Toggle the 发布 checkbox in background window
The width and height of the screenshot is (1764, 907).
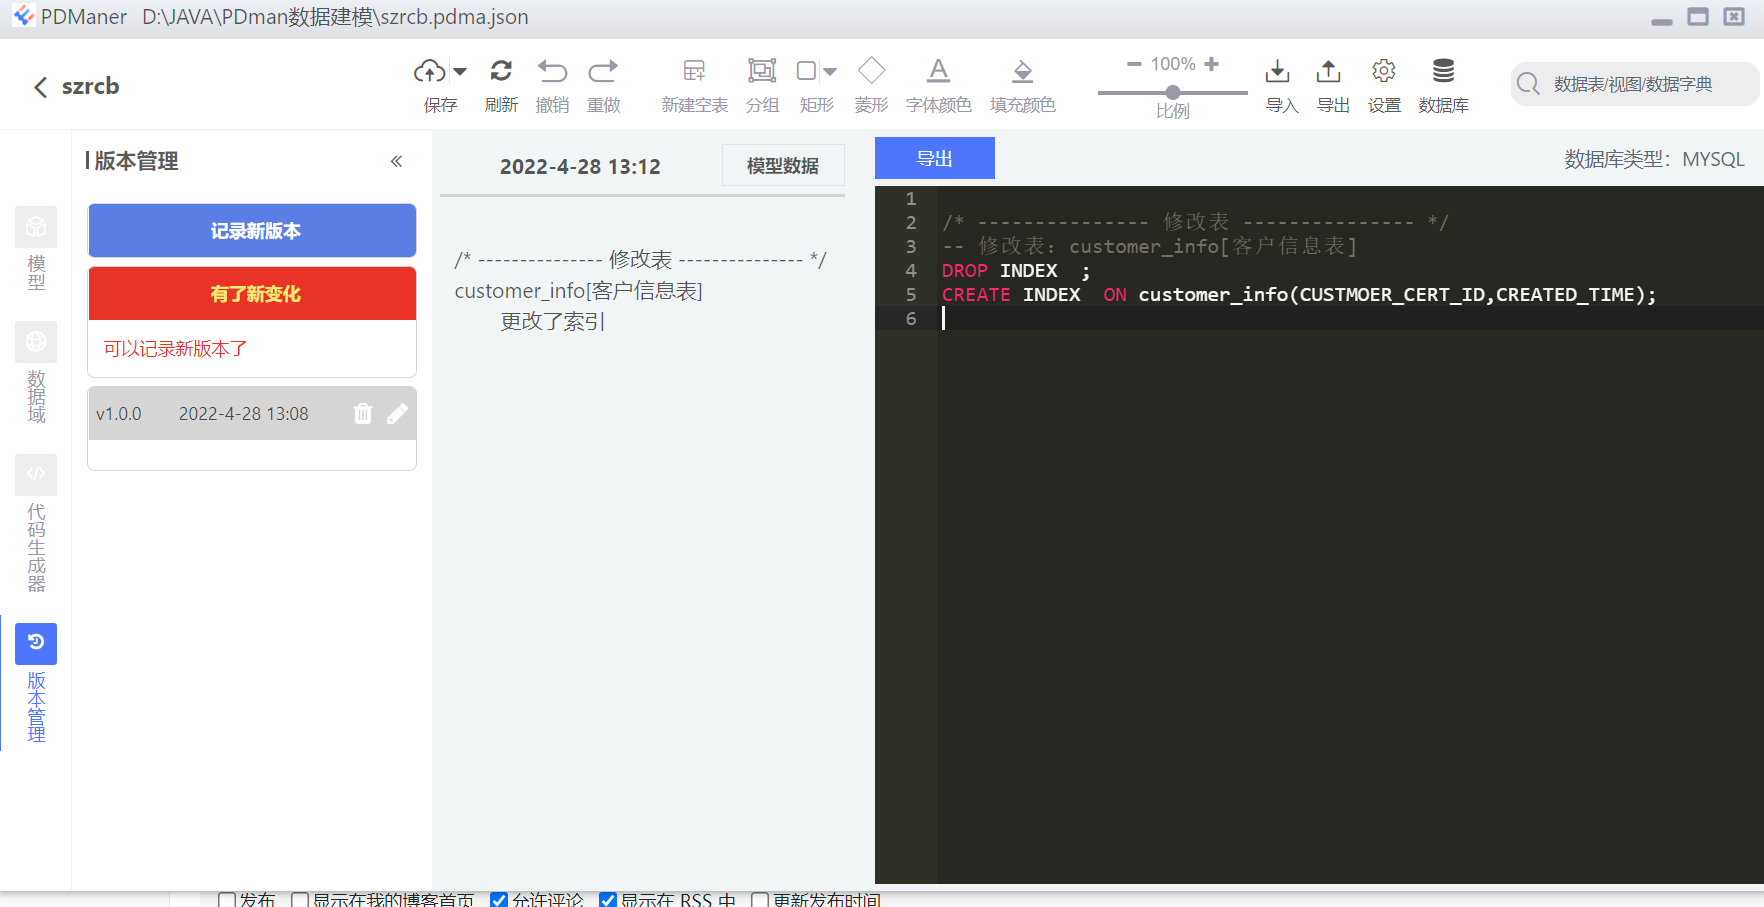click(x=227, y=900)
